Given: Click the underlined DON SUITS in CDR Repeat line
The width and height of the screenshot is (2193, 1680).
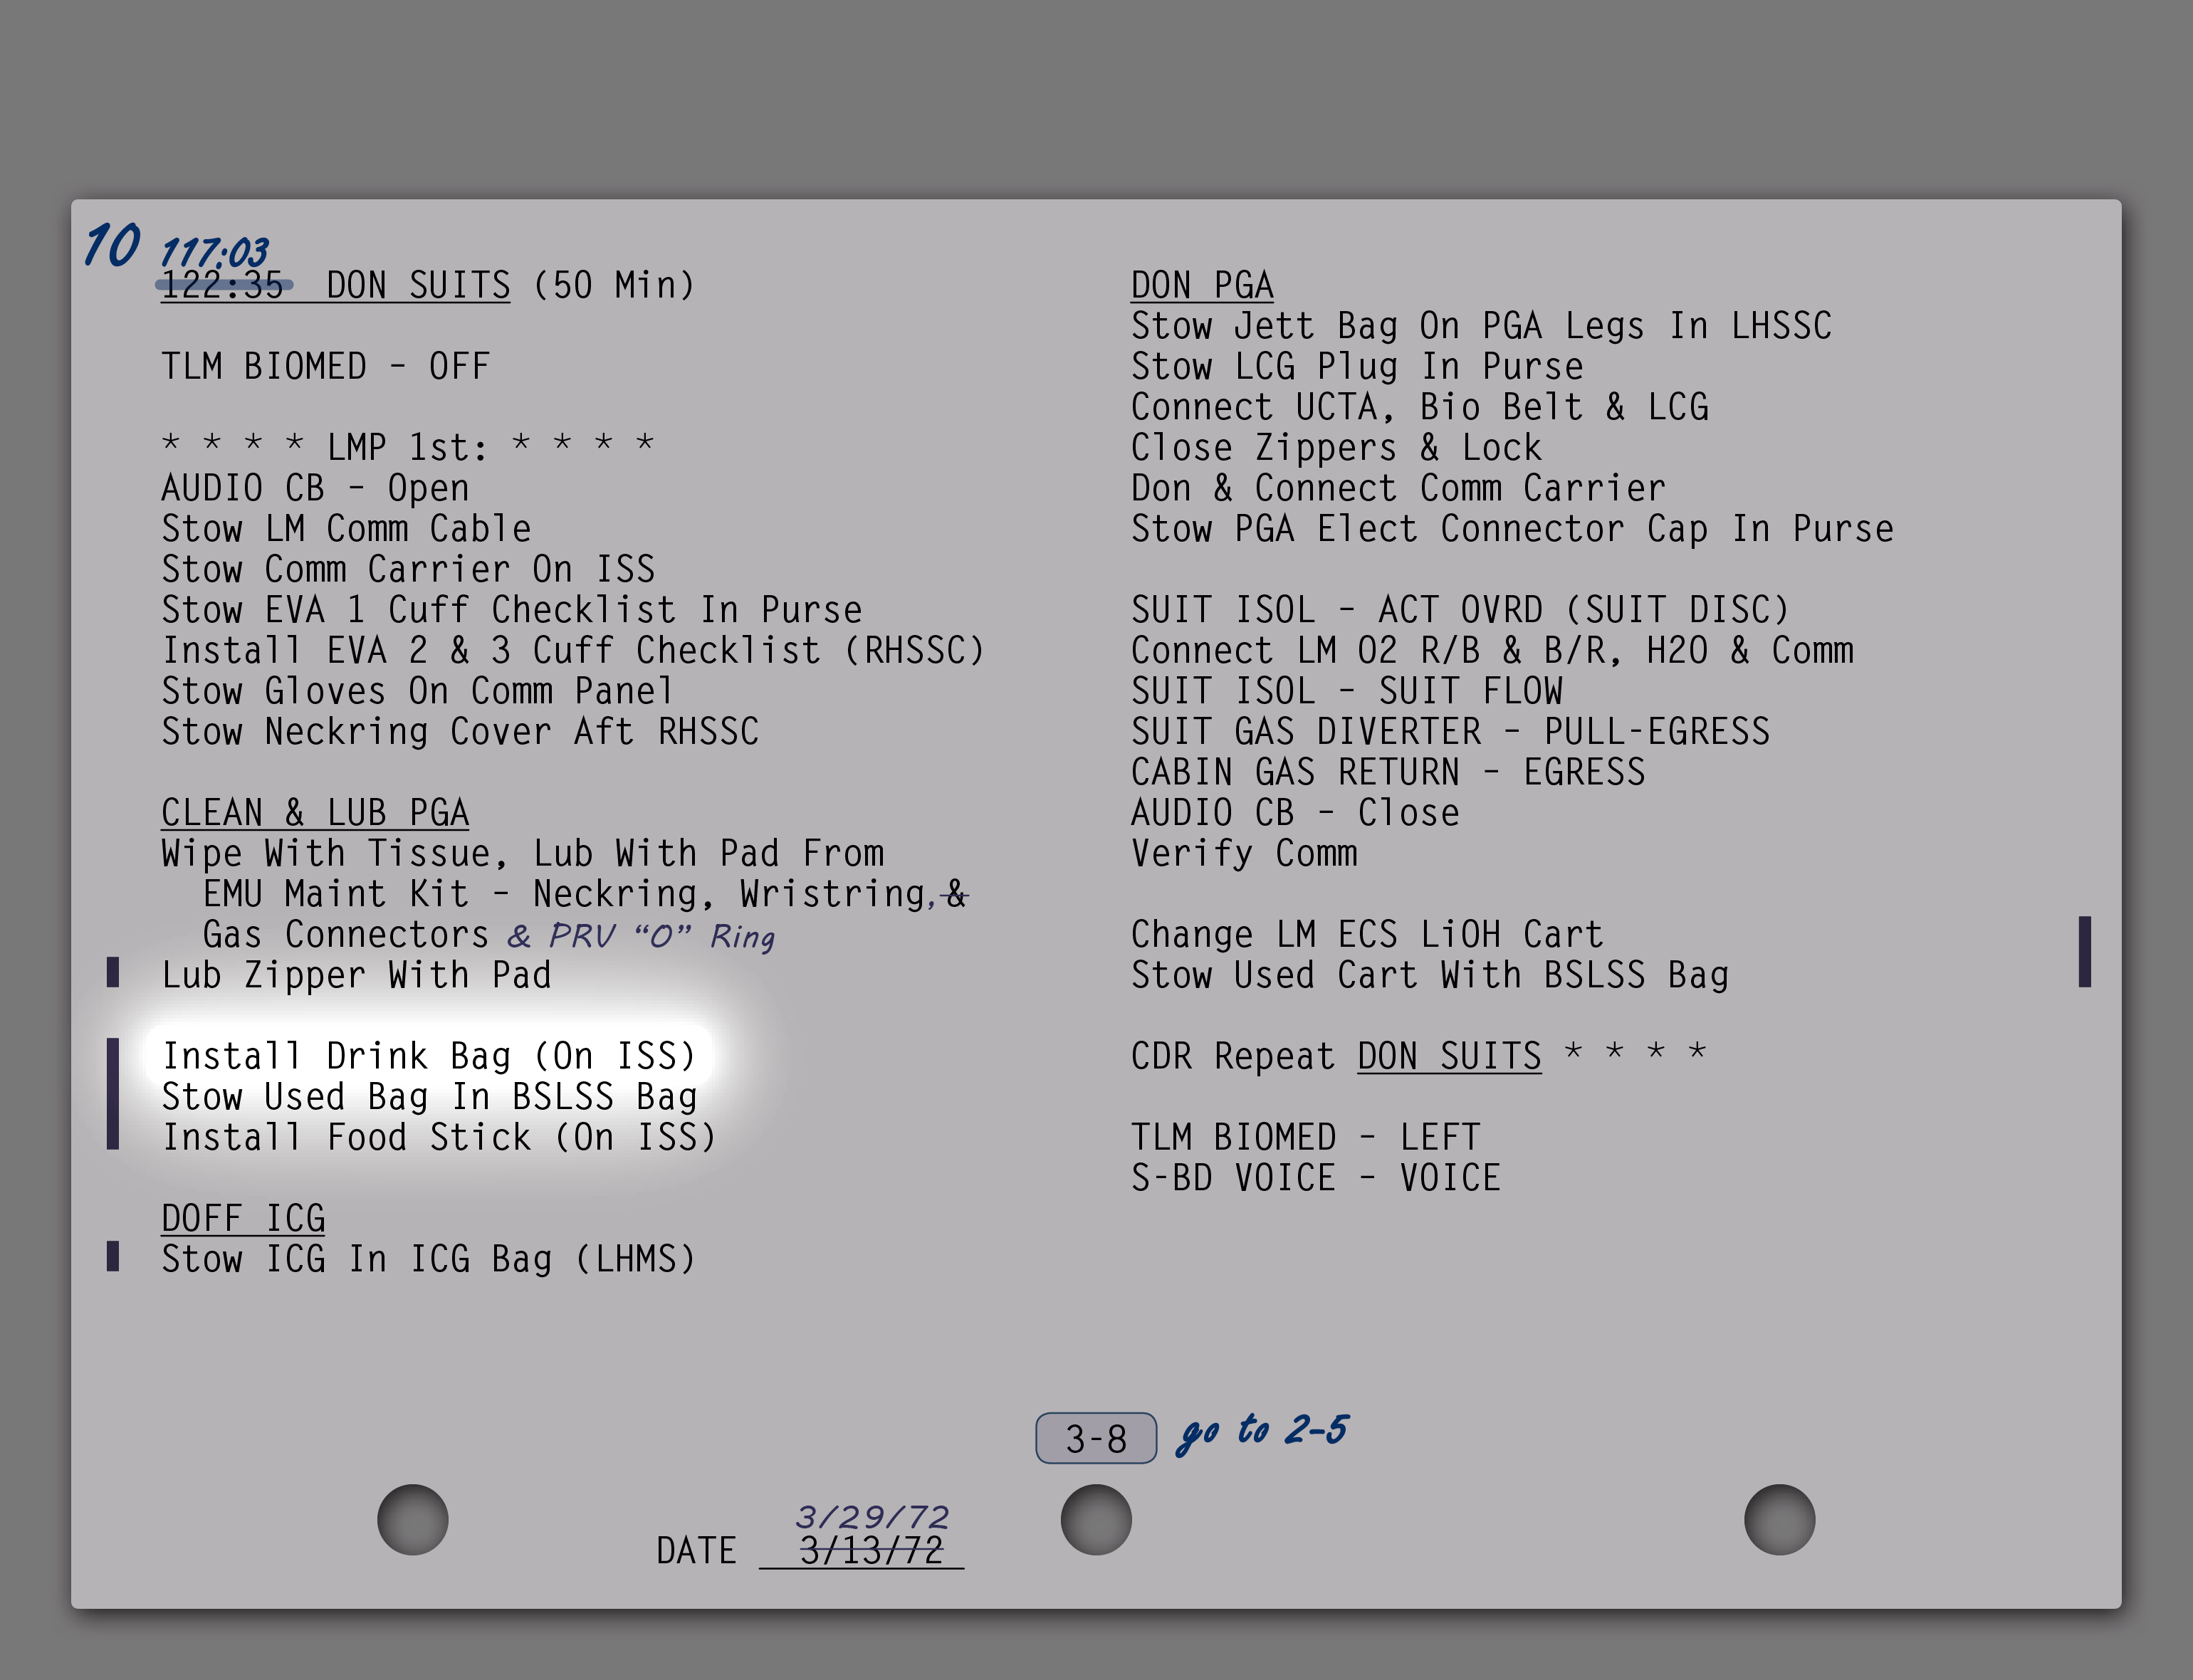Looking at the screenshot, I should [x=1448, y=1057].
